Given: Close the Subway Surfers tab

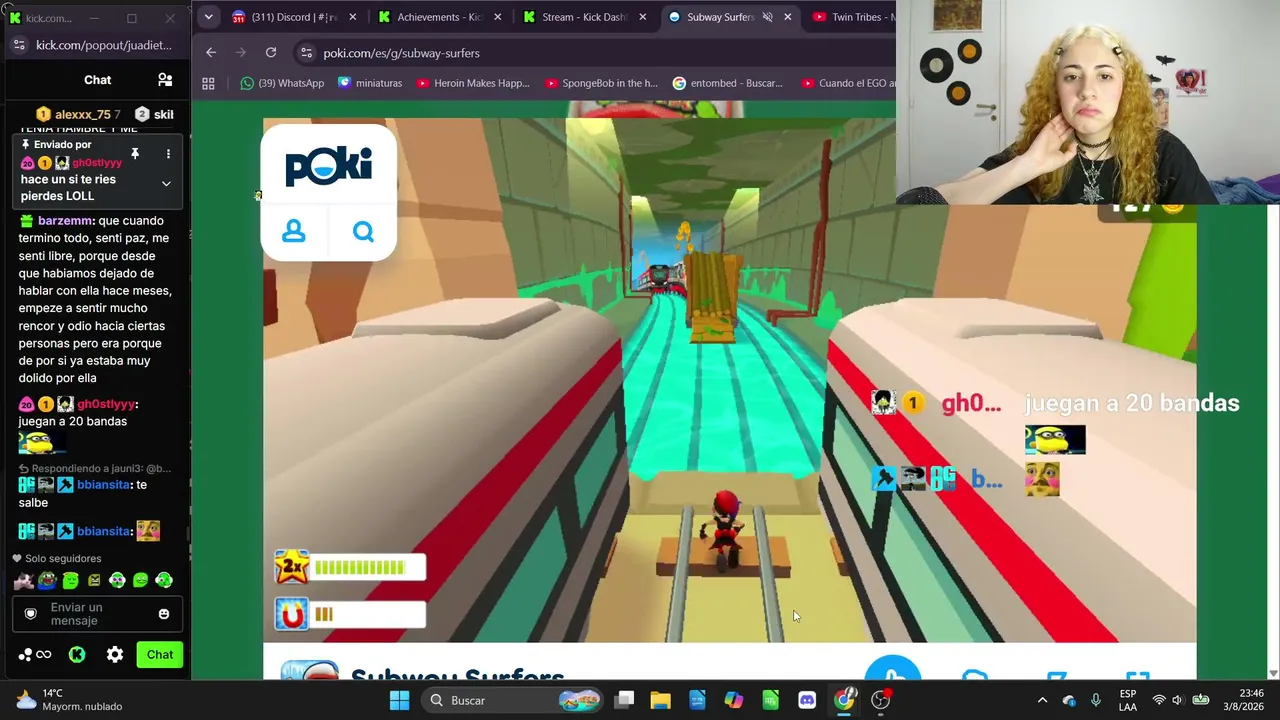Looking at the screenshot, I should click(x=788, y=17).
